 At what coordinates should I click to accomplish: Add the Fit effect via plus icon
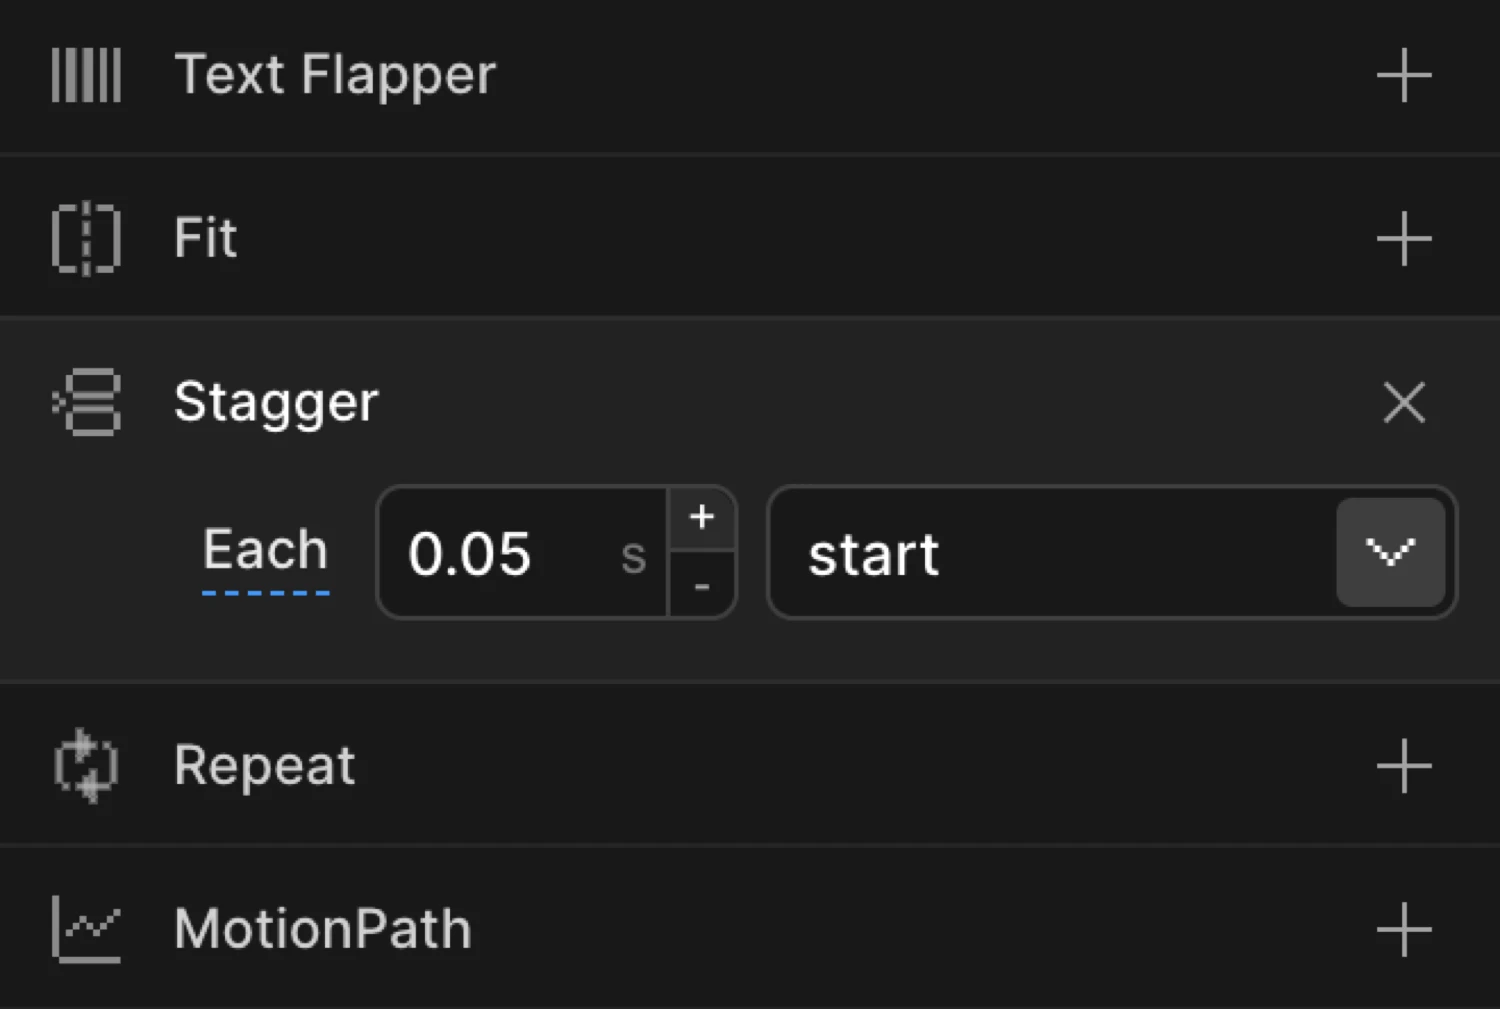(1403, 238)
